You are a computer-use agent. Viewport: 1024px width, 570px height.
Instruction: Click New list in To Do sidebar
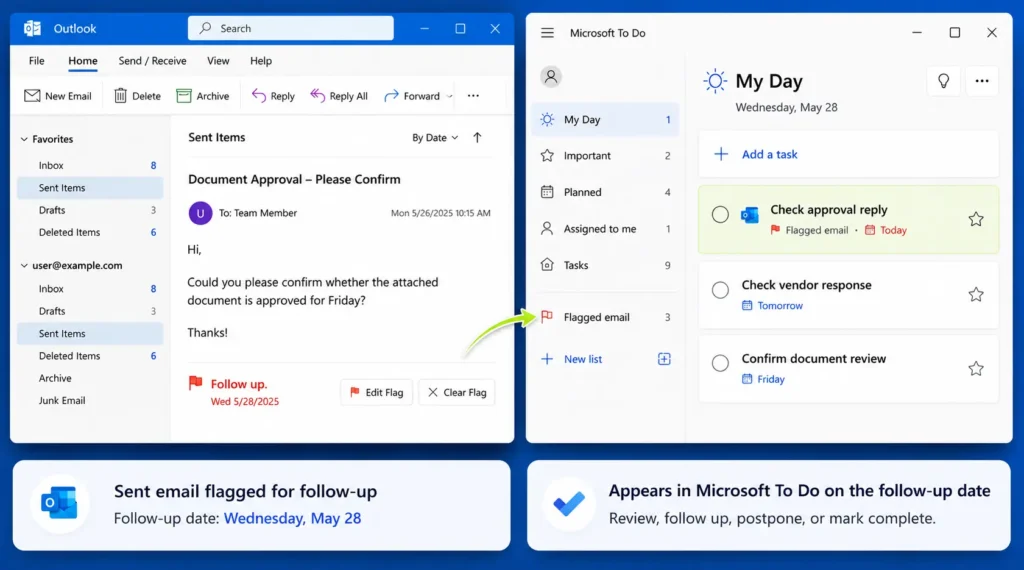(x=583, y=359)
